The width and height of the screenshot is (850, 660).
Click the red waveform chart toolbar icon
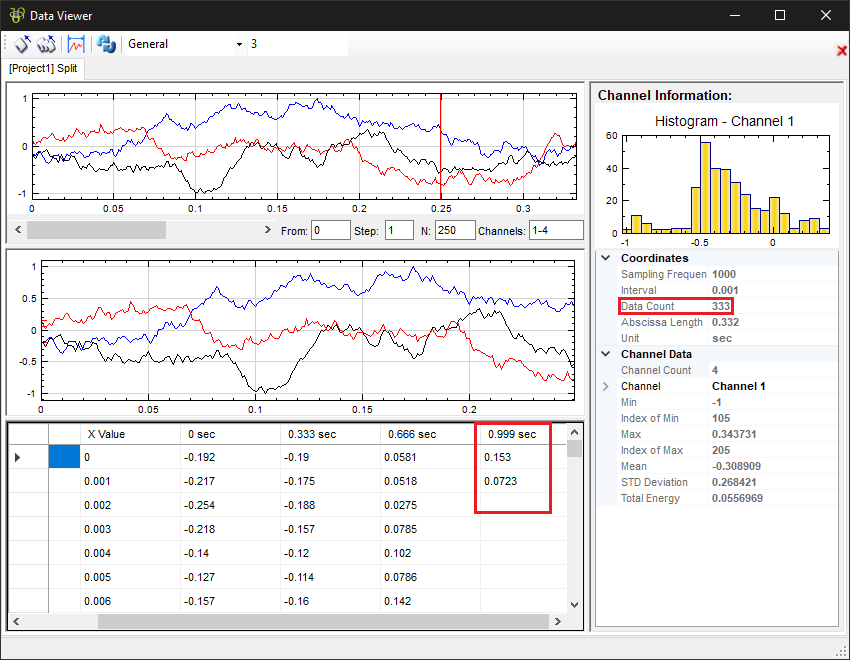[76, 44]
